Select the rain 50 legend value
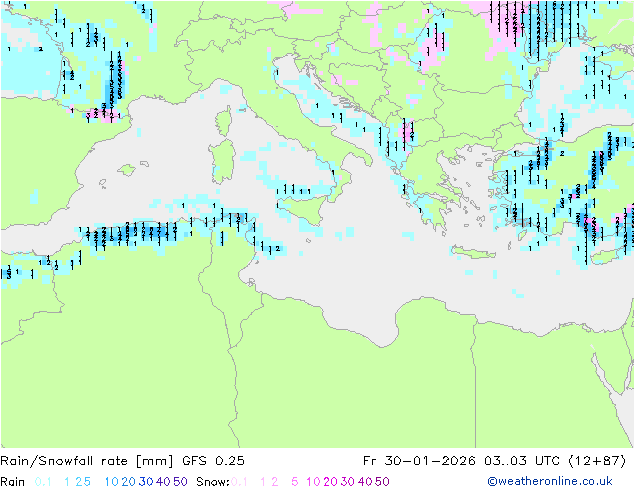This screenshot has width=634, height=490. pyautogui.click(x=180, y=482)
